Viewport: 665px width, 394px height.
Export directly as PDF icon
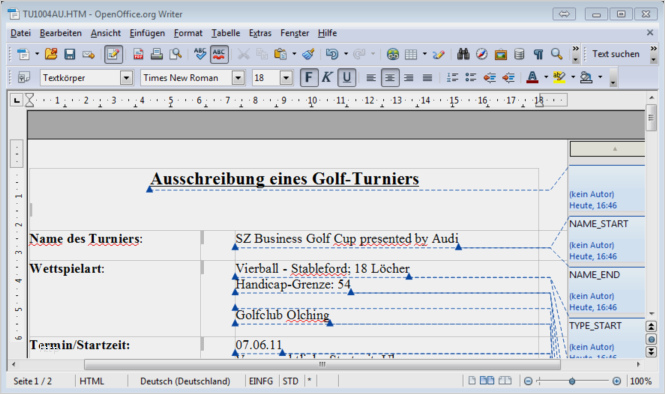(x=138, y=54)
